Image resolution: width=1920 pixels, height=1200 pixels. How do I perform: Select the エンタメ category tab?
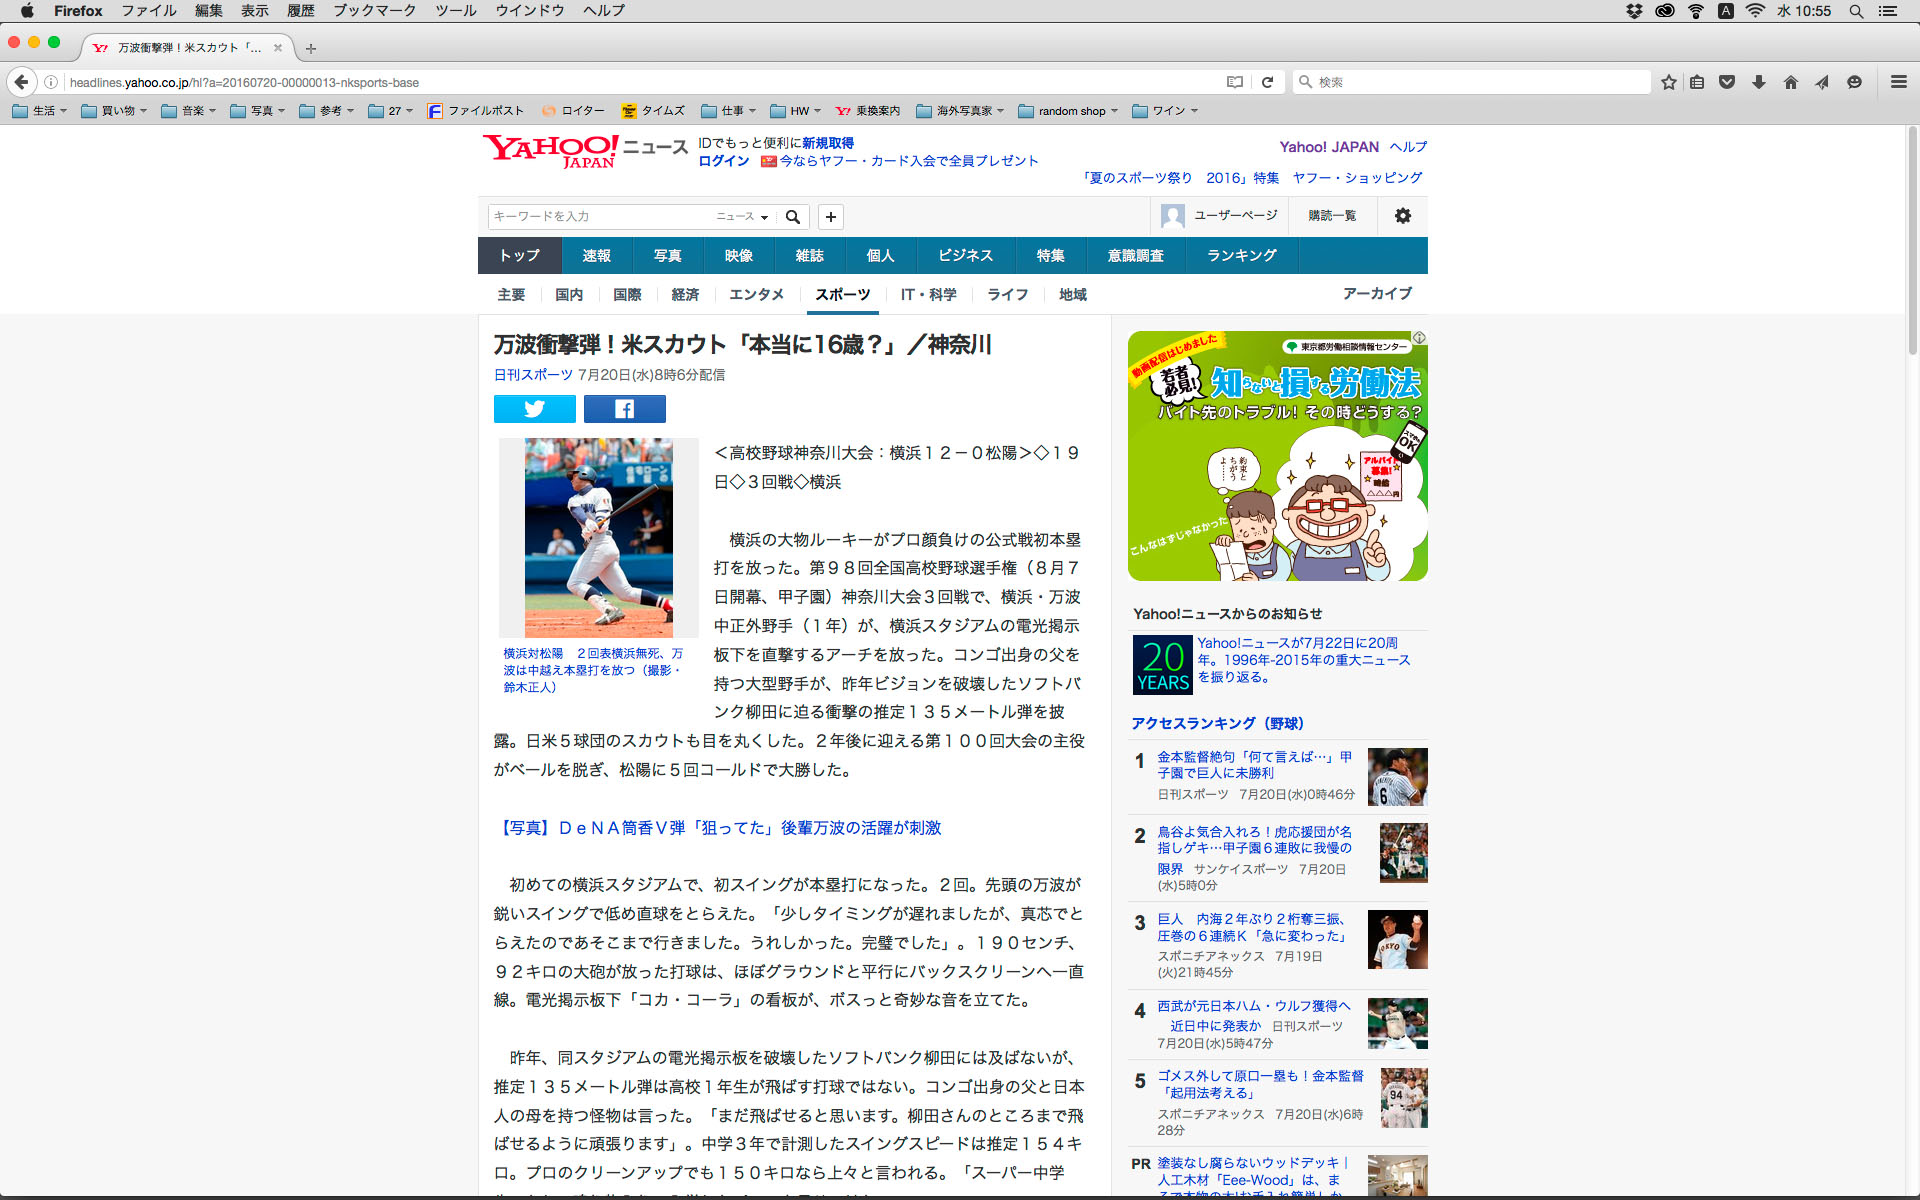tap(756, 295)
